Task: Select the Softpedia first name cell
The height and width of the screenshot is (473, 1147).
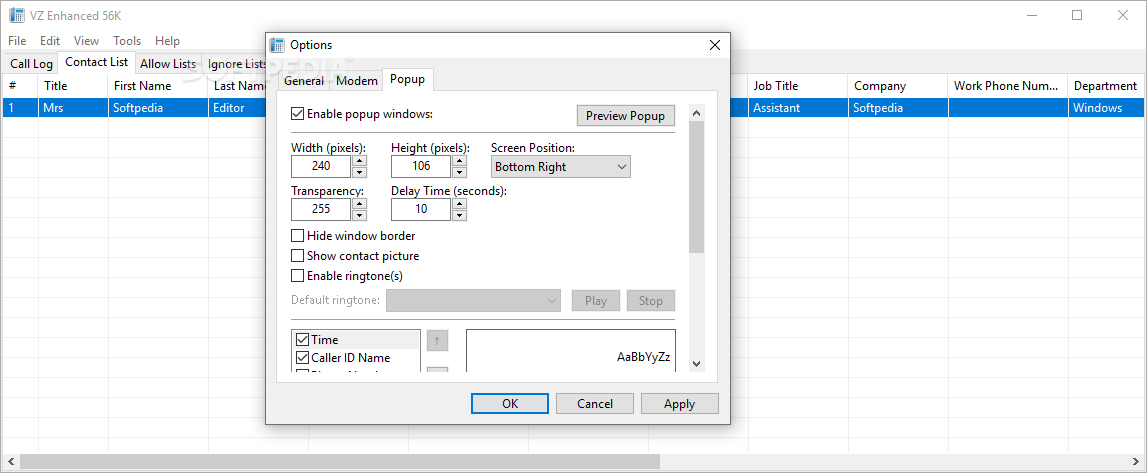Action: 158,107
